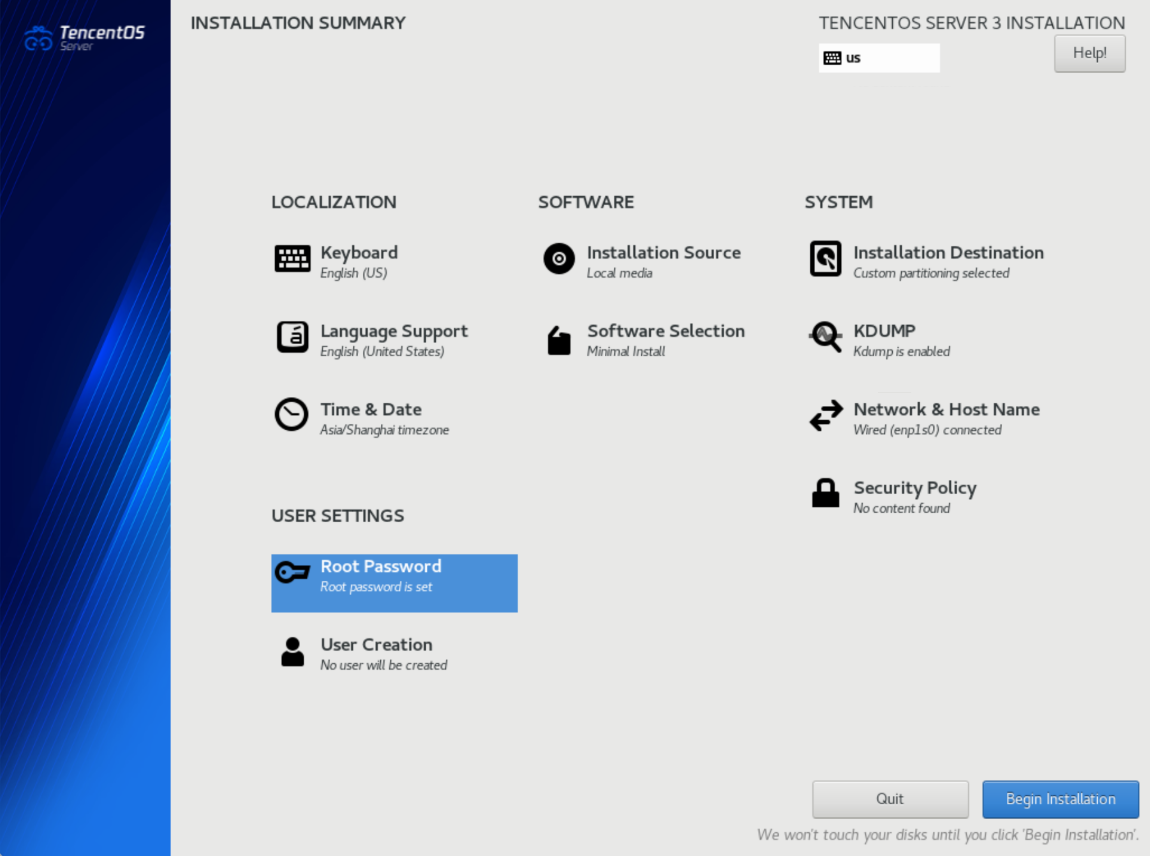The image size is (1150, 858).
Task: Click 'No user will be created' text
Action: [384, 666]
